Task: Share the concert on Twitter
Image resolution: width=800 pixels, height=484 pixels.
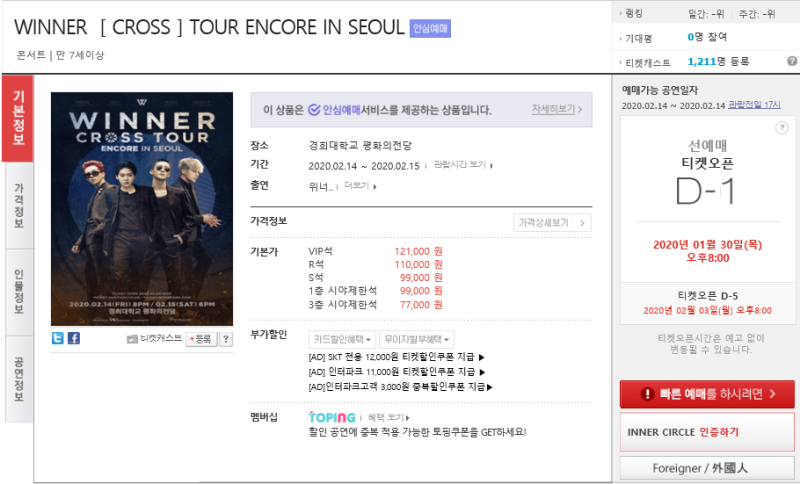Action: tap(58, 338)
